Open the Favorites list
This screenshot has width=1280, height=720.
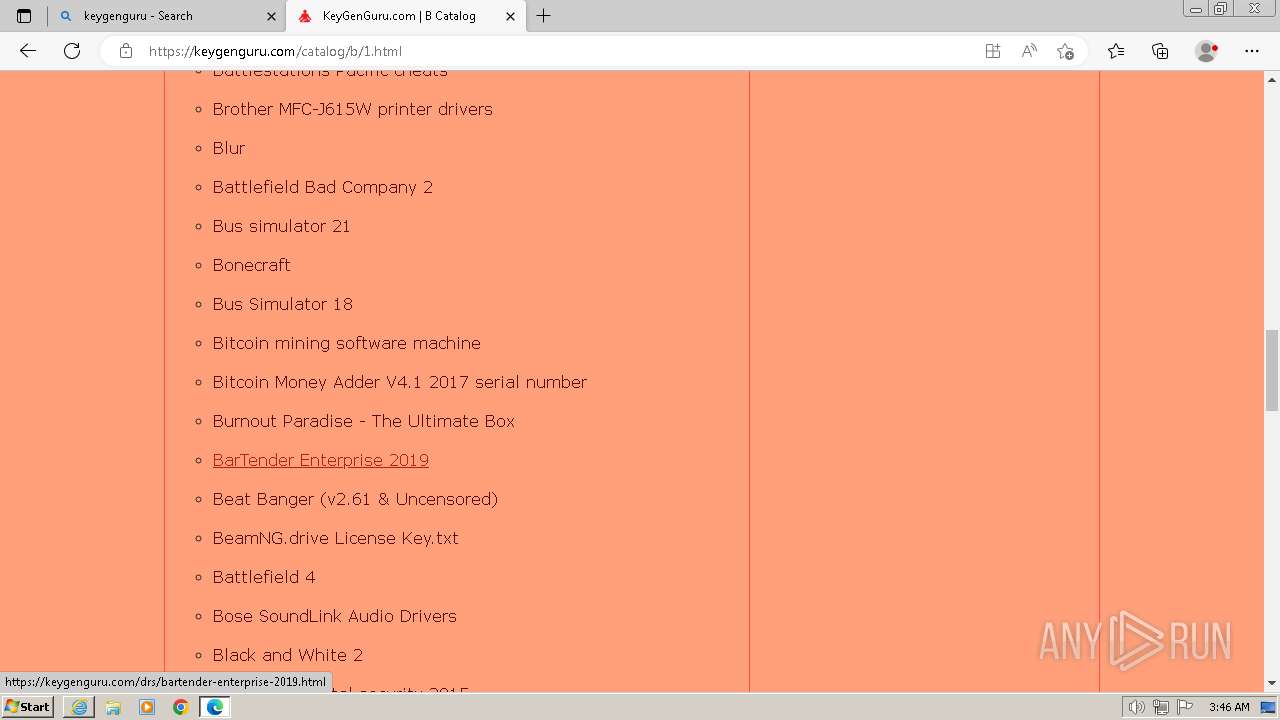tap(1116, 51)
